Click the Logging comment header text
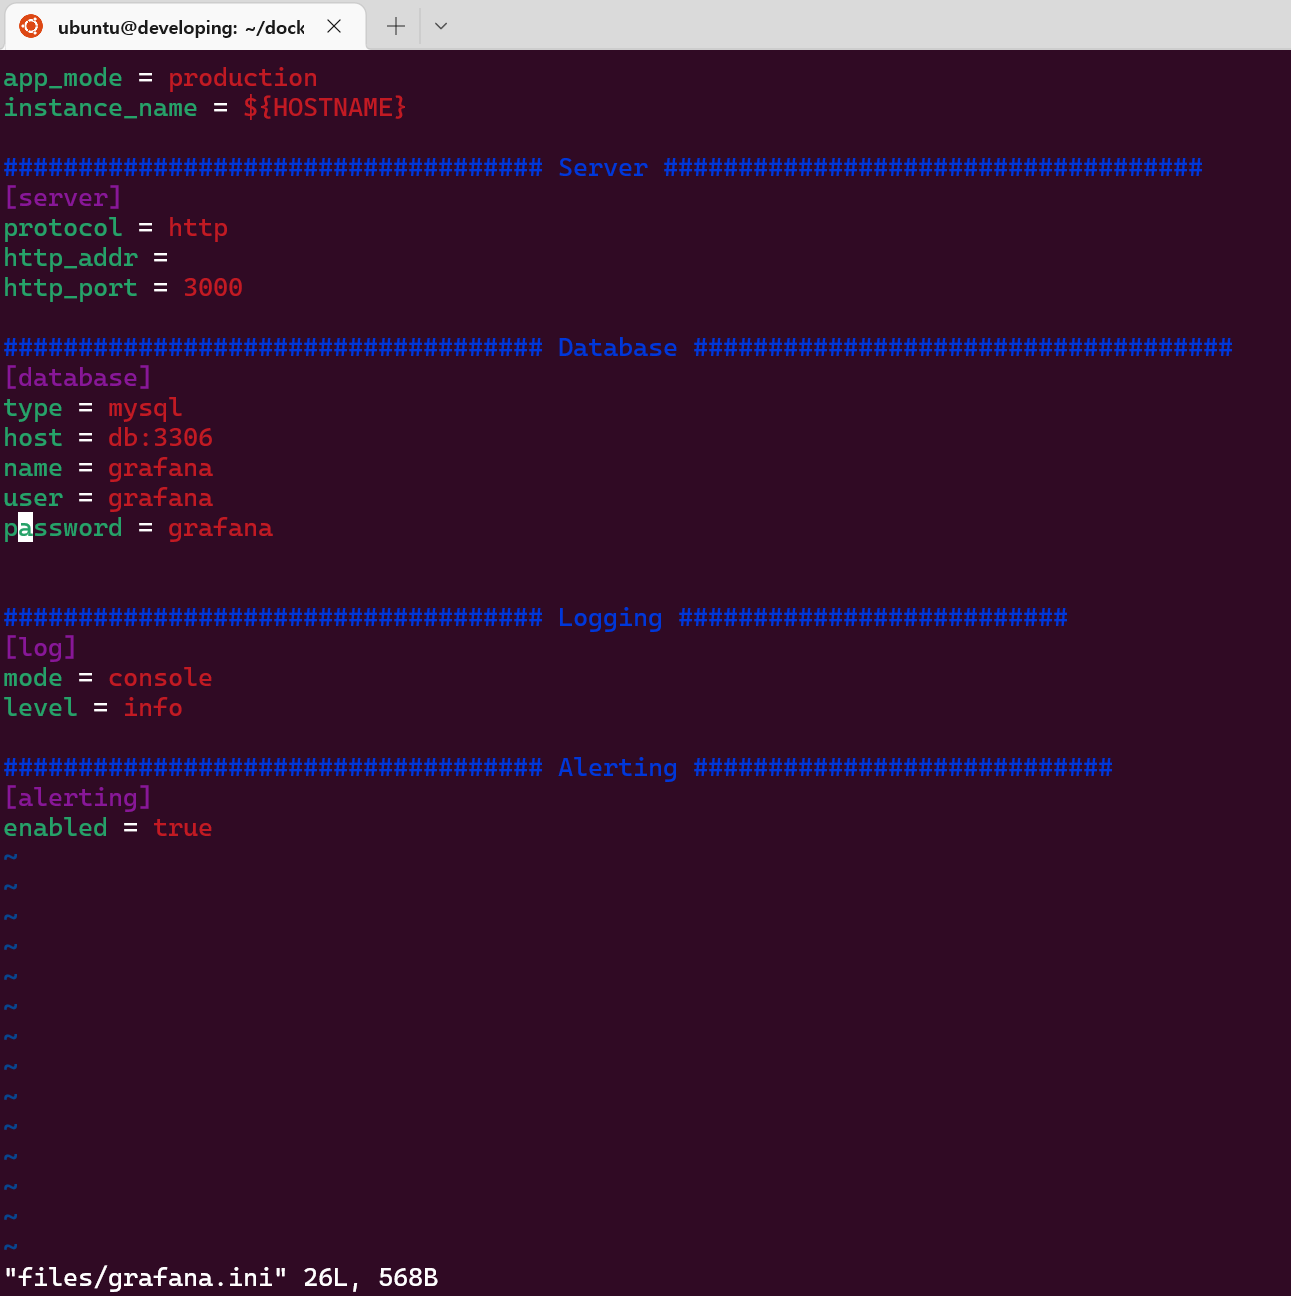Viewport: 1291px width, 1296px height. pyautogui.click(x=610, y=618)
